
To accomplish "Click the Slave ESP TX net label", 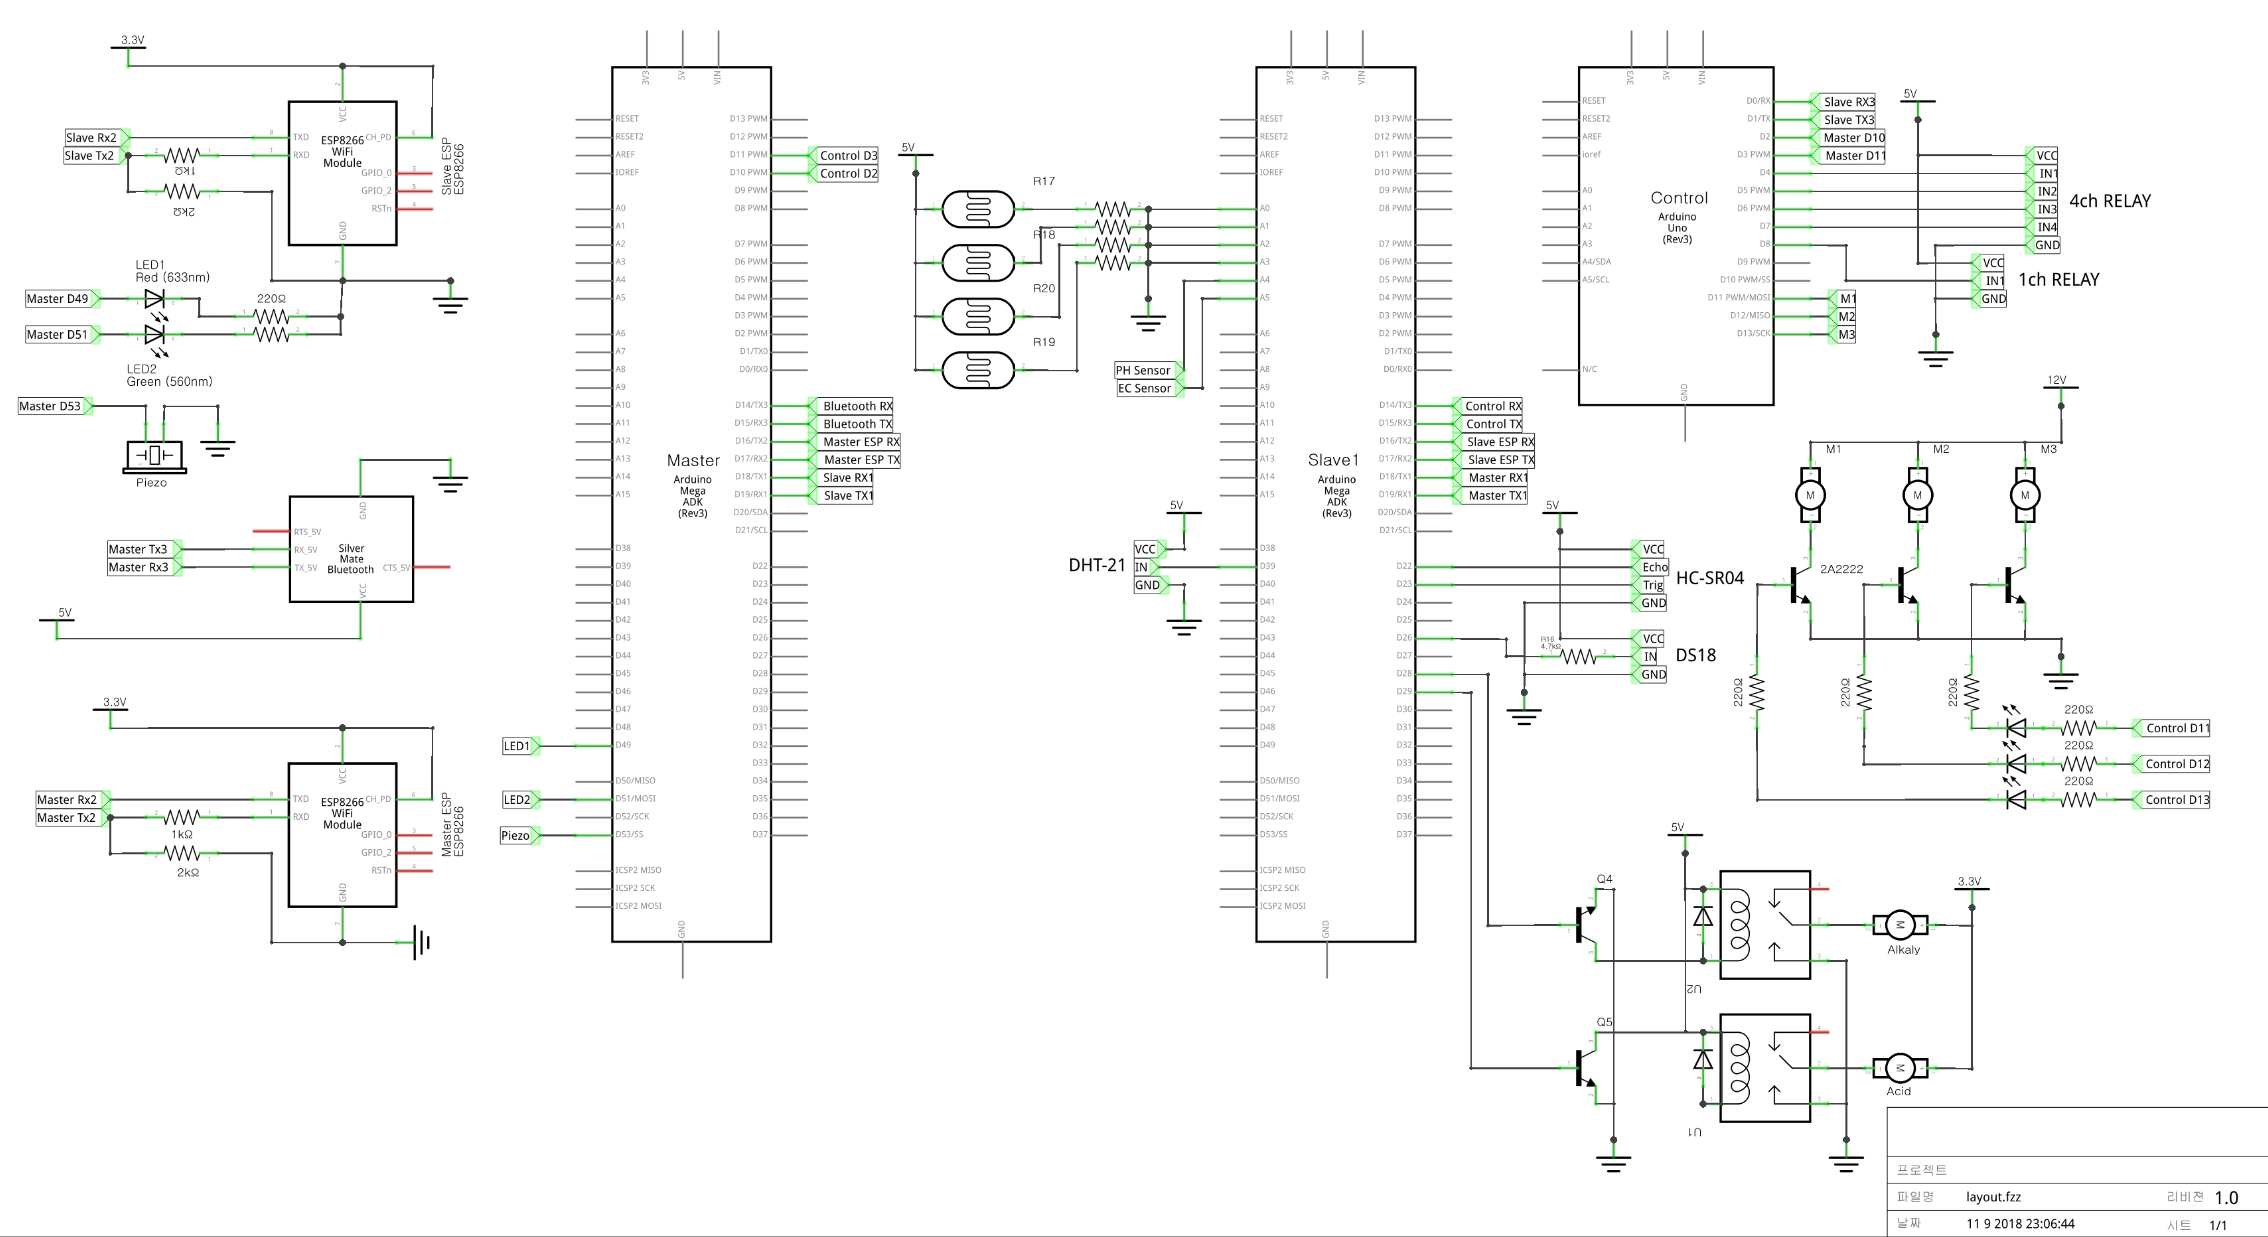I will [1493, 460].
